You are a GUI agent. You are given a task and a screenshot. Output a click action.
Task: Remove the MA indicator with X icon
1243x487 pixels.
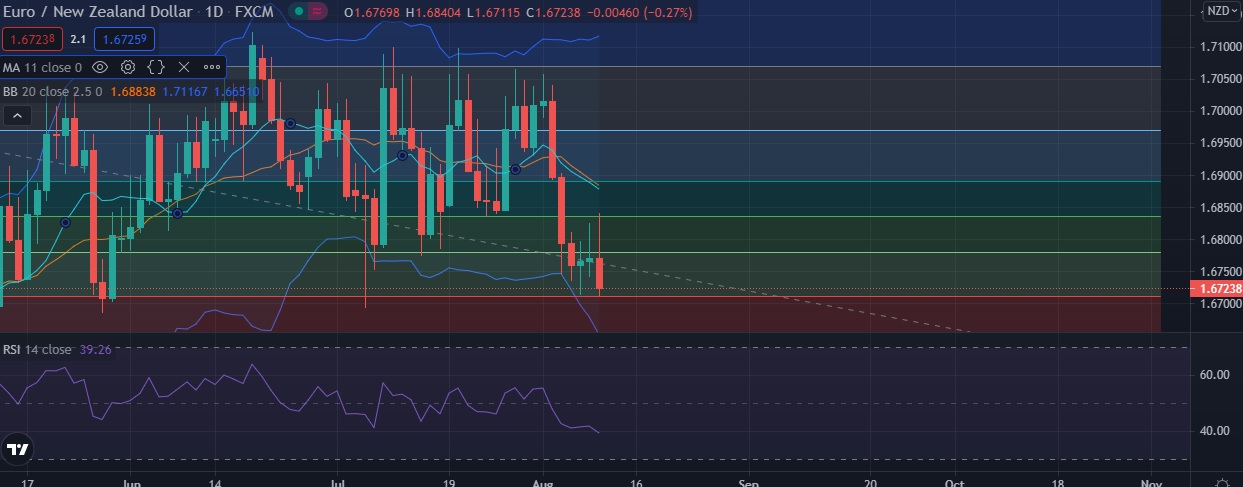183,67
